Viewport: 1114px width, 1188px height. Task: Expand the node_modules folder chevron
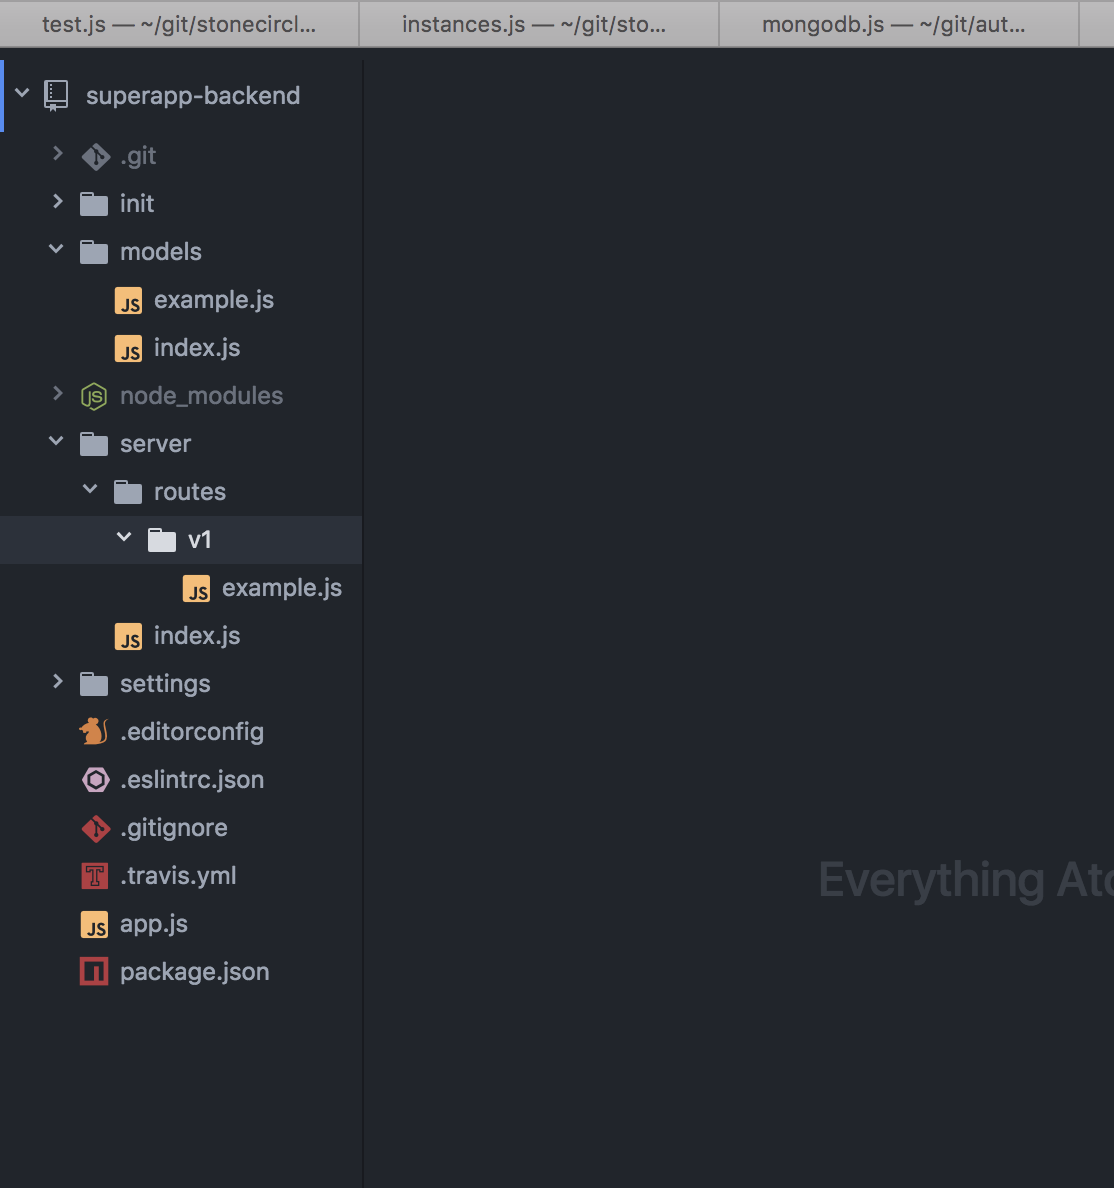(x=58, y=393)
